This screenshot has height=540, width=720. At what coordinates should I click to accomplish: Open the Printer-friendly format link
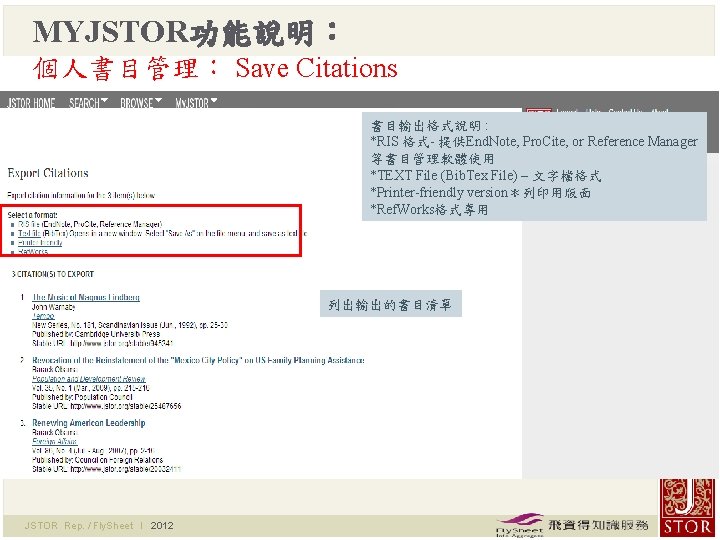click(x=40, y=242)
